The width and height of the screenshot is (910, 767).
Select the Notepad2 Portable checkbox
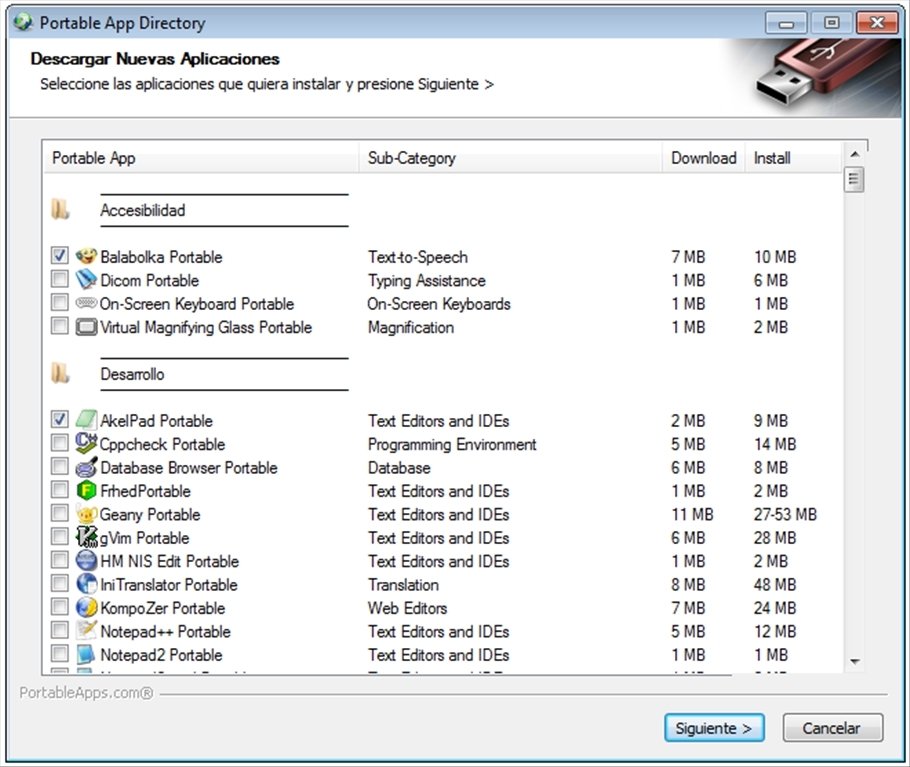(x=59, y=654)
